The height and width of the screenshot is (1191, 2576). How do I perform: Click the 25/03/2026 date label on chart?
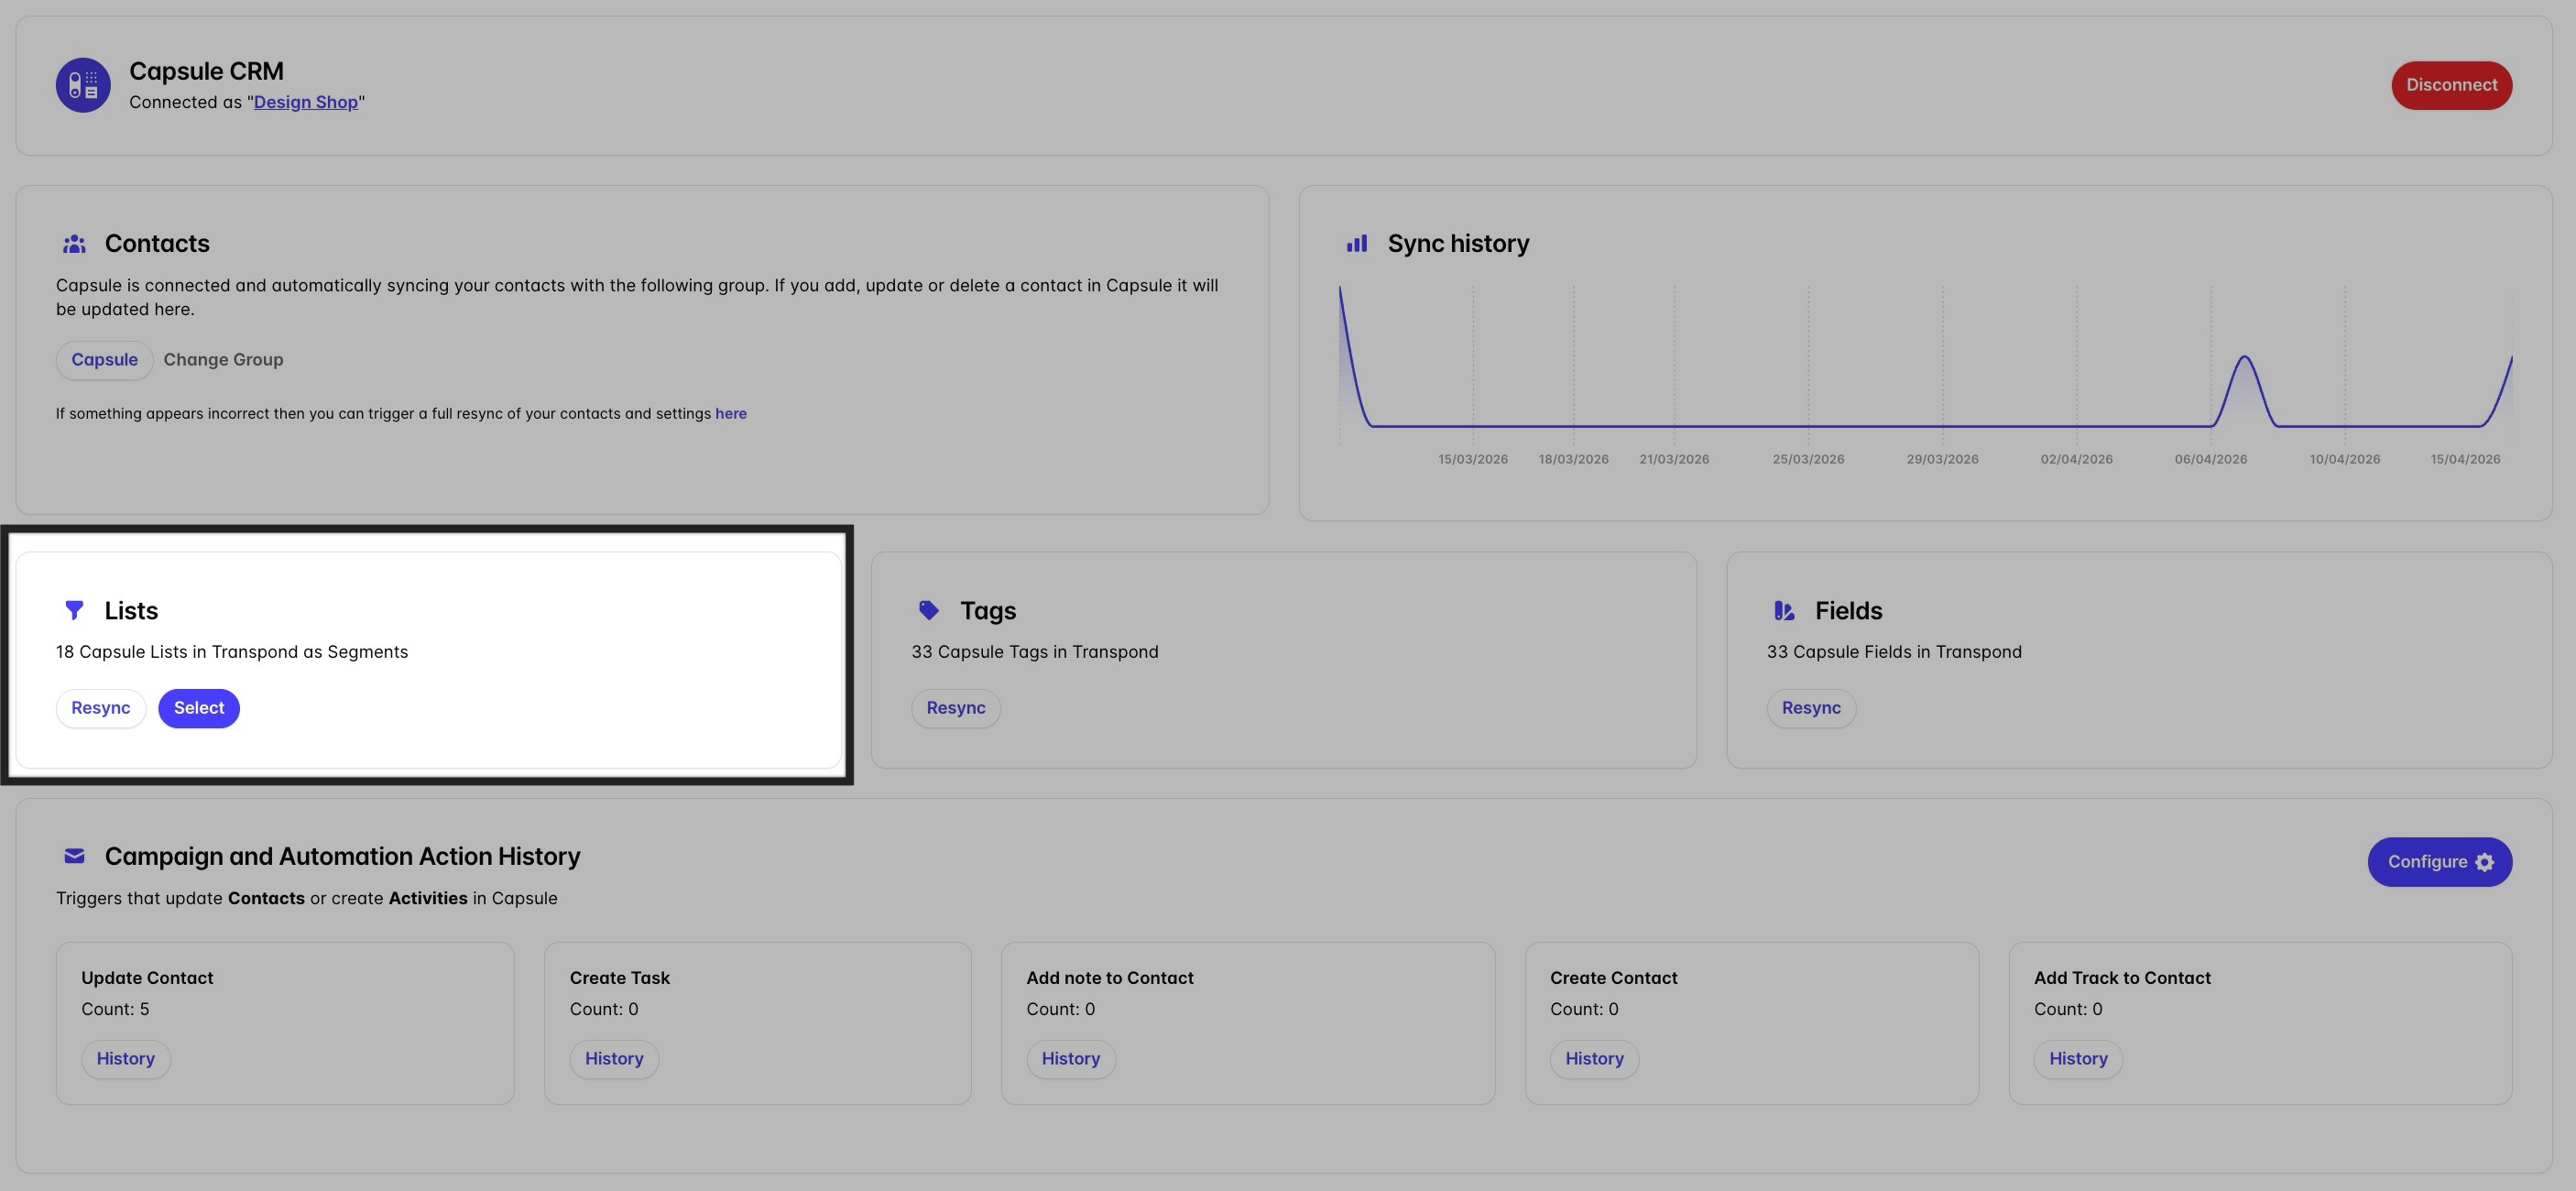(1808, 460)
